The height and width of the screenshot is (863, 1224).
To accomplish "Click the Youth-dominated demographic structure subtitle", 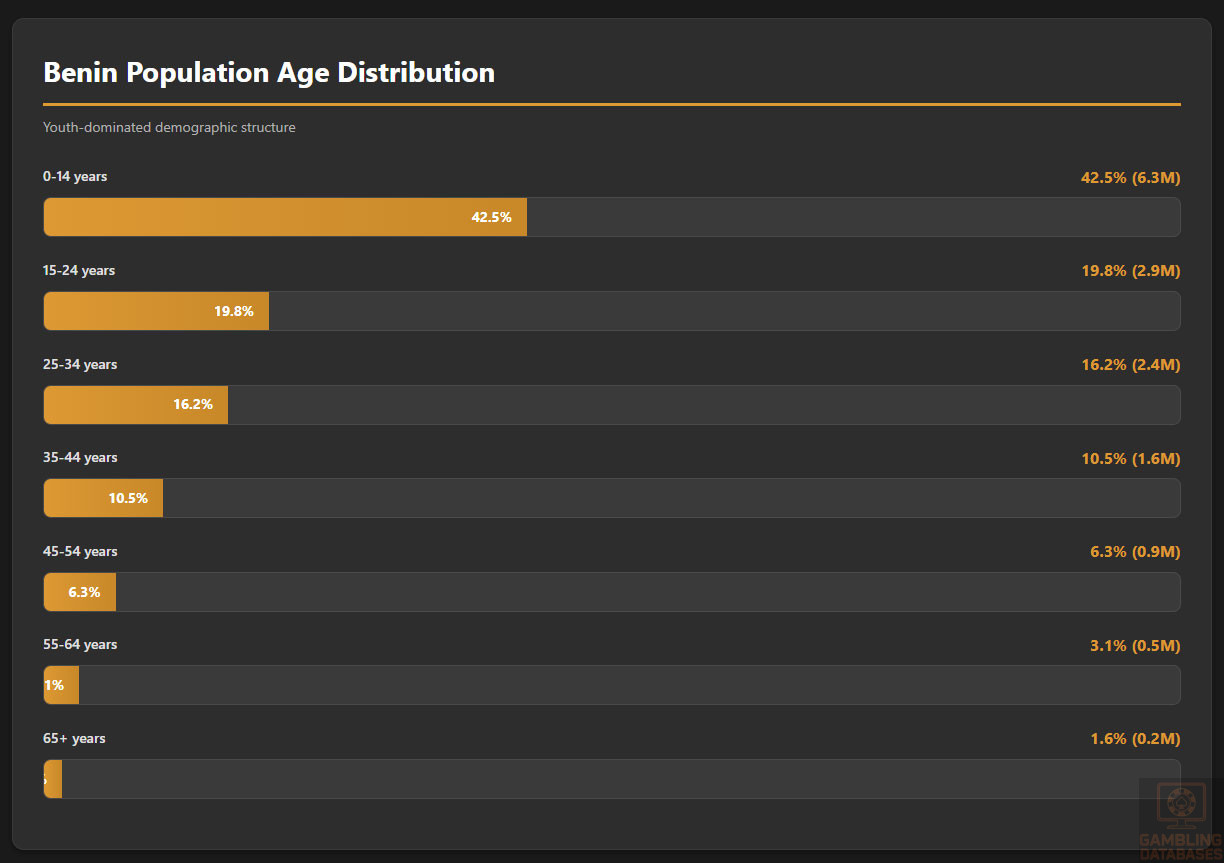I will click(169, 128).
